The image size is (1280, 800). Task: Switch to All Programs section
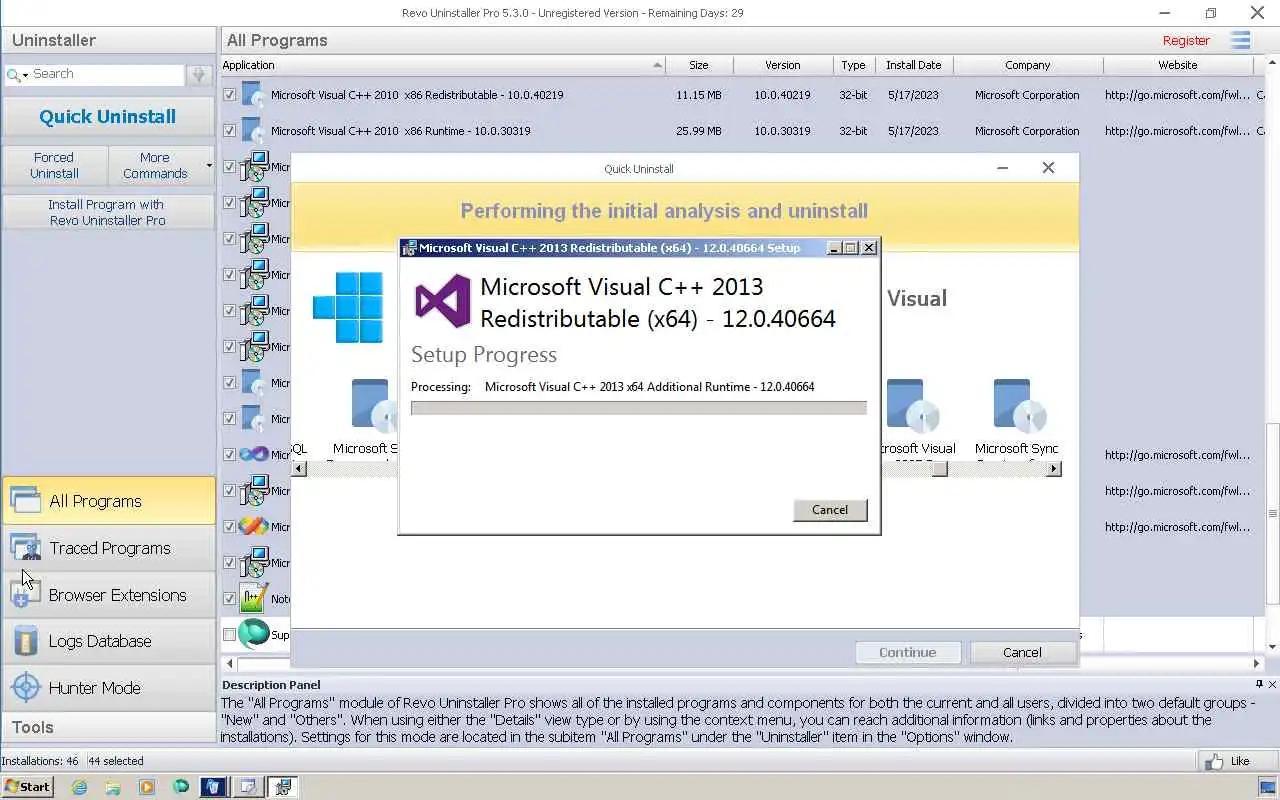tap(108, 501)
